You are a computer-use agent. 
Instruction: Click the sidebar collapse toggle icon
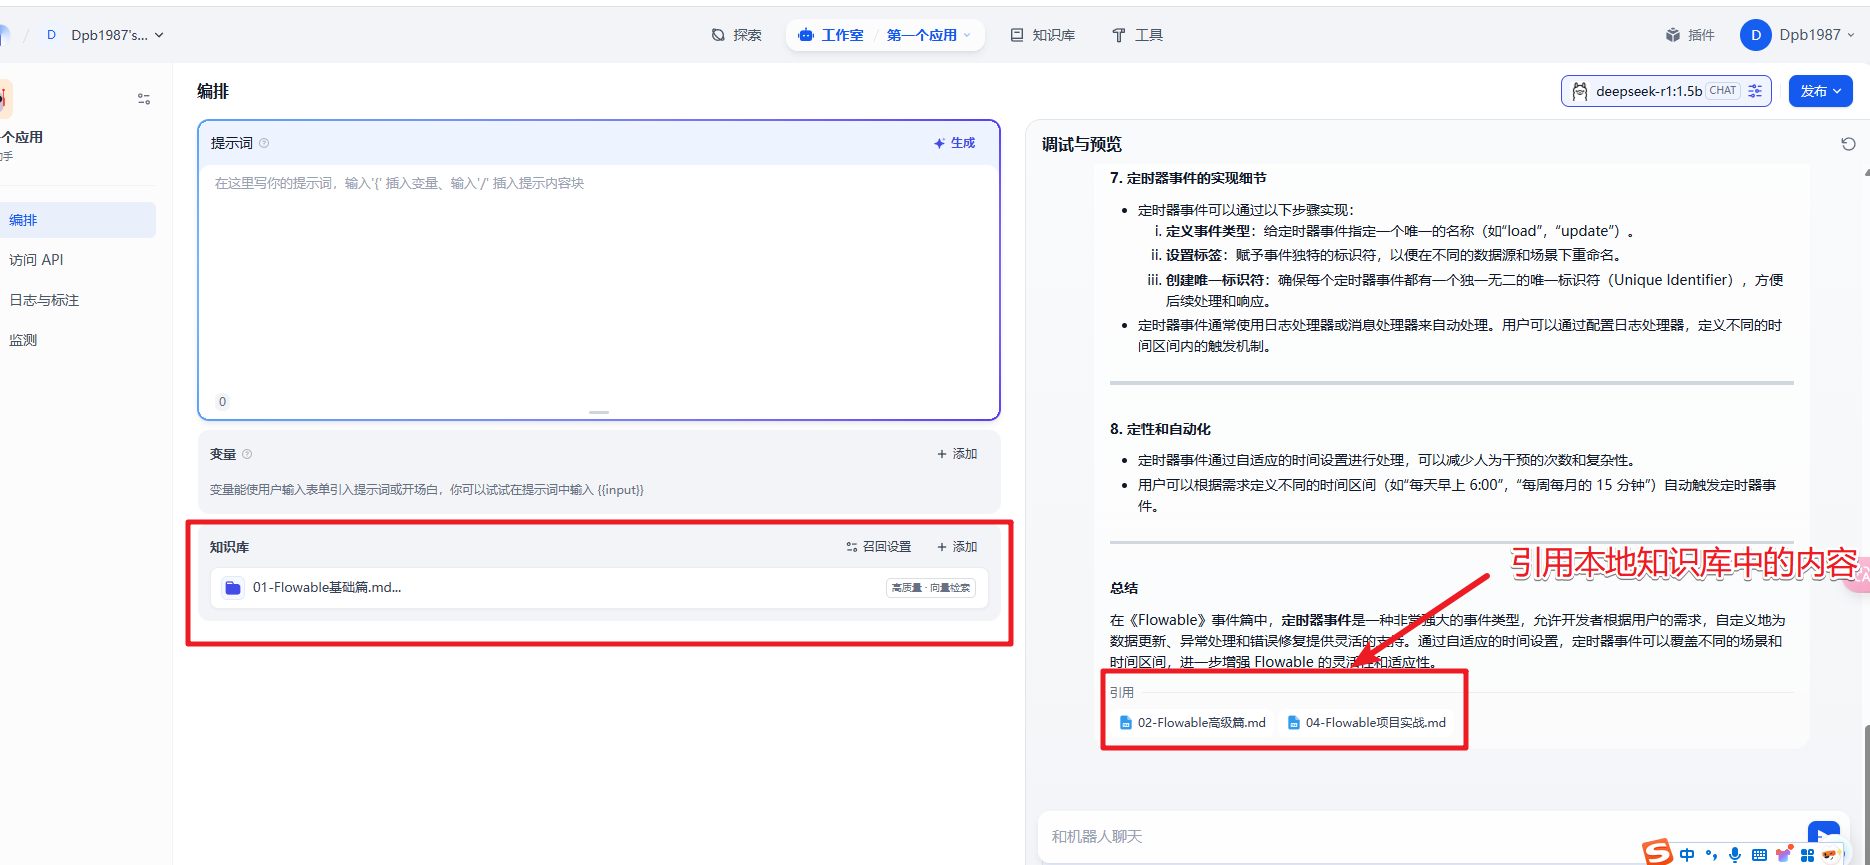pyautogui.click(x=144, y=99)
